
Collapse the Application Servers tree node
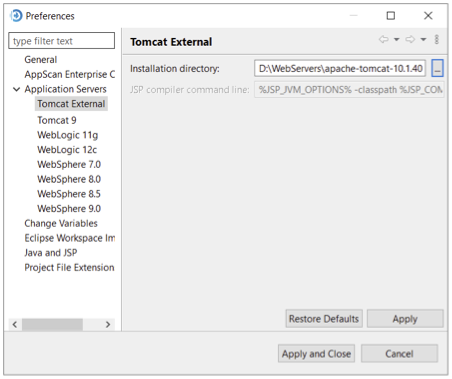[16, 89]
